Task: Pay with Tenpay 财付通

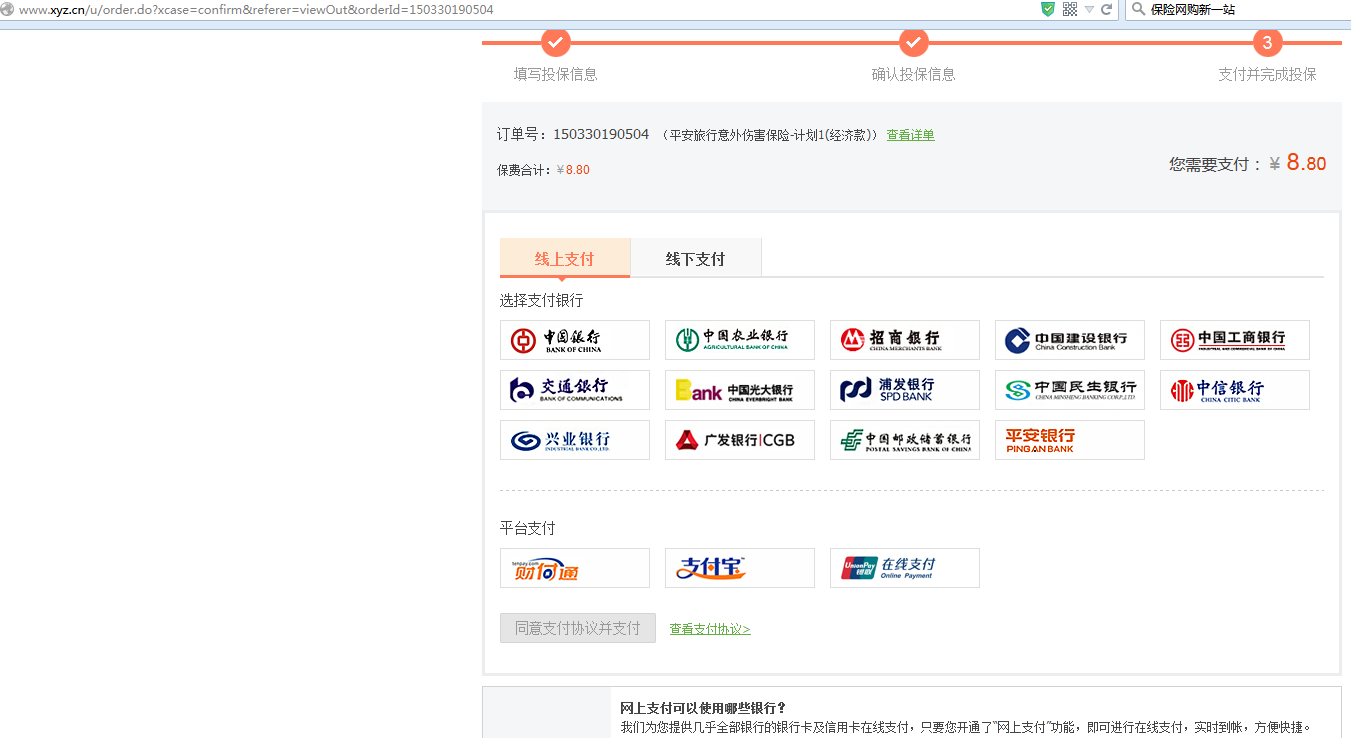Action: click(x=575, y=568)
